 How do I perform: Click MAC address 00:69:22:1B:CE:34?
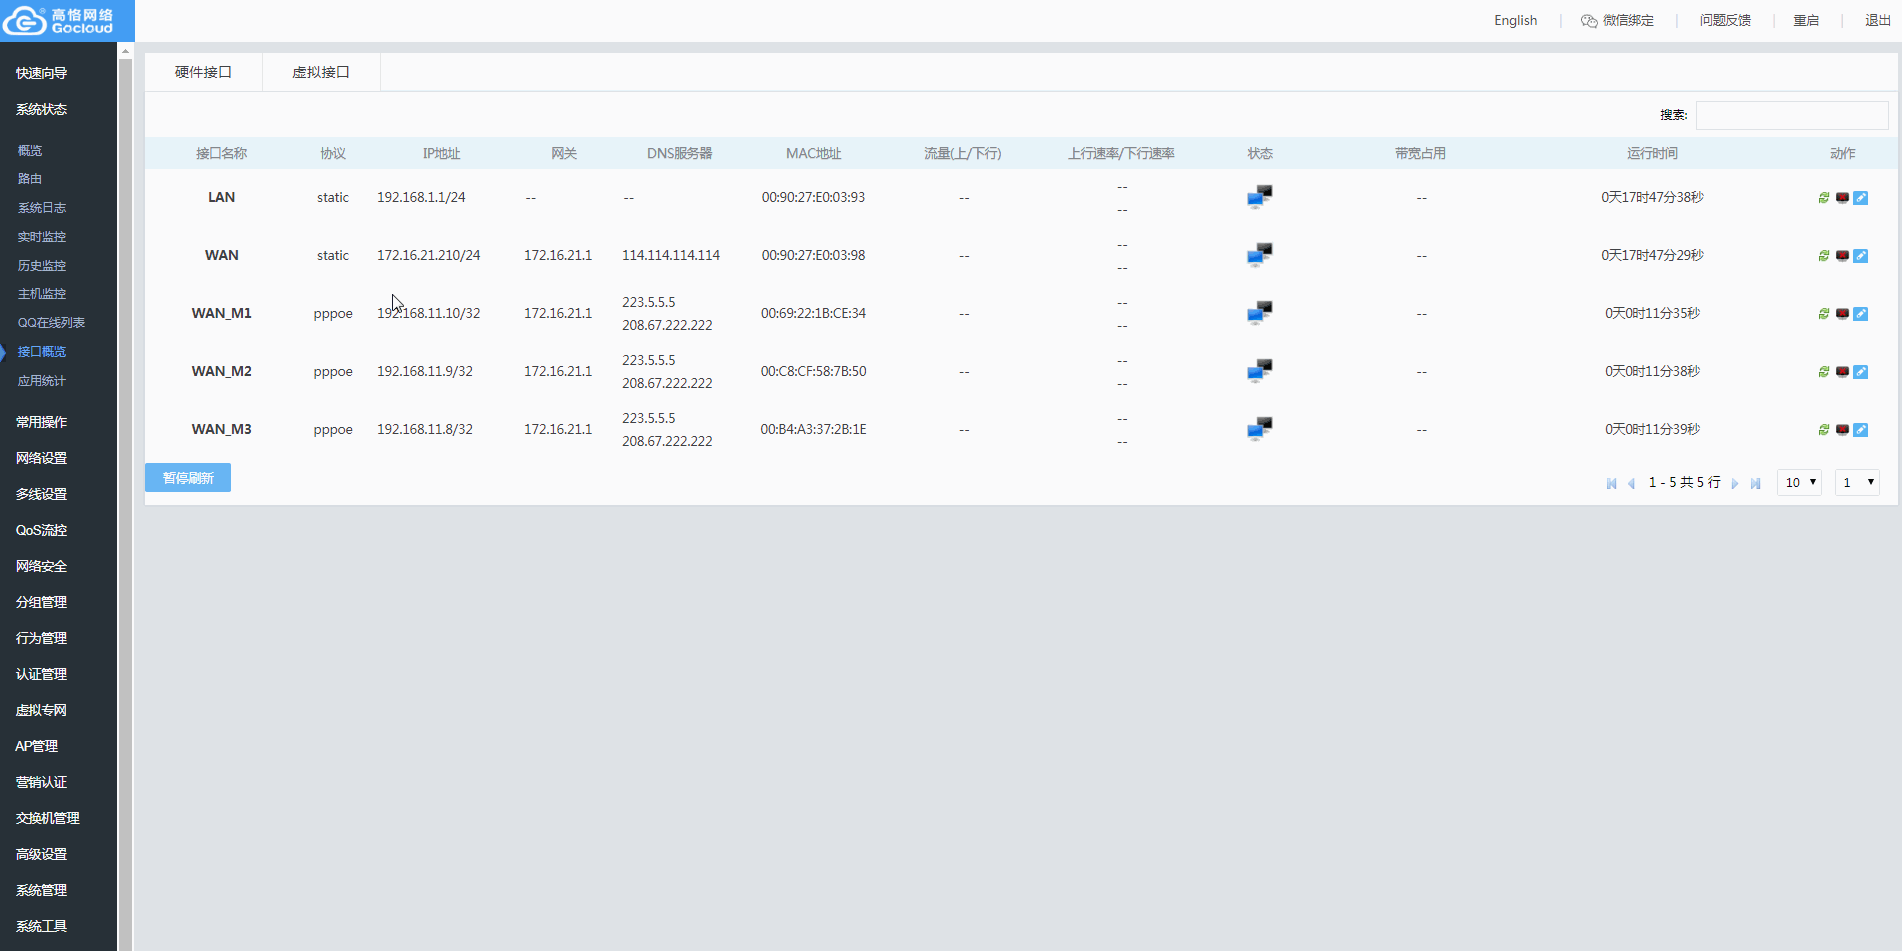pyautogui.click(x=813, y=313)
